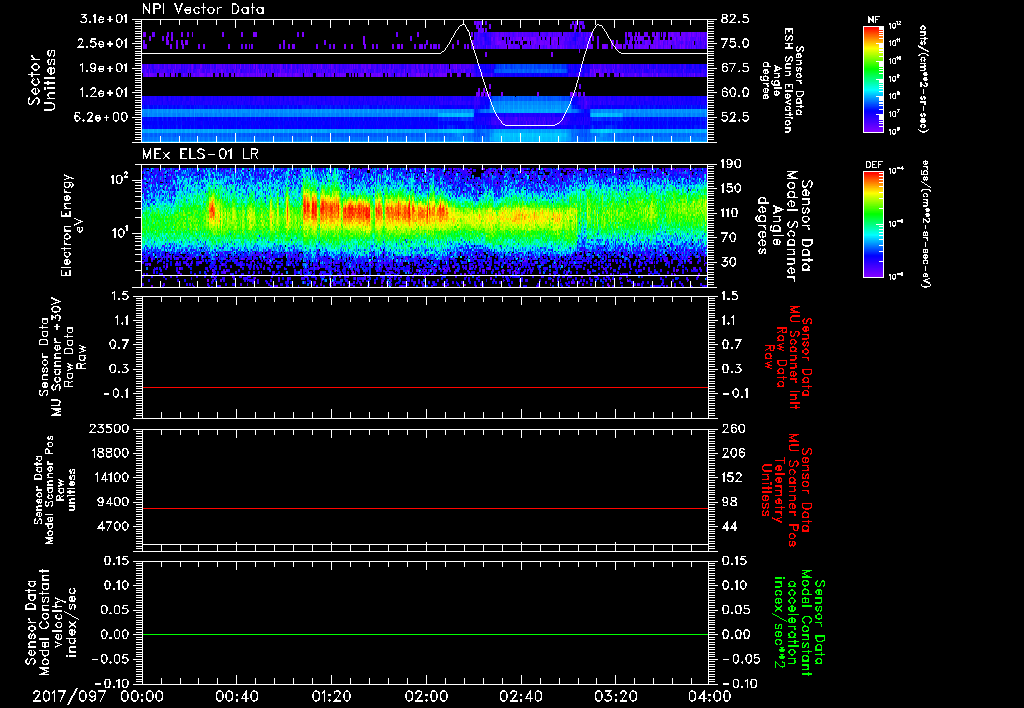1024x708 pixels.
Task: Click the 00:00 time axis label
Action: click(x=142, y=696)
